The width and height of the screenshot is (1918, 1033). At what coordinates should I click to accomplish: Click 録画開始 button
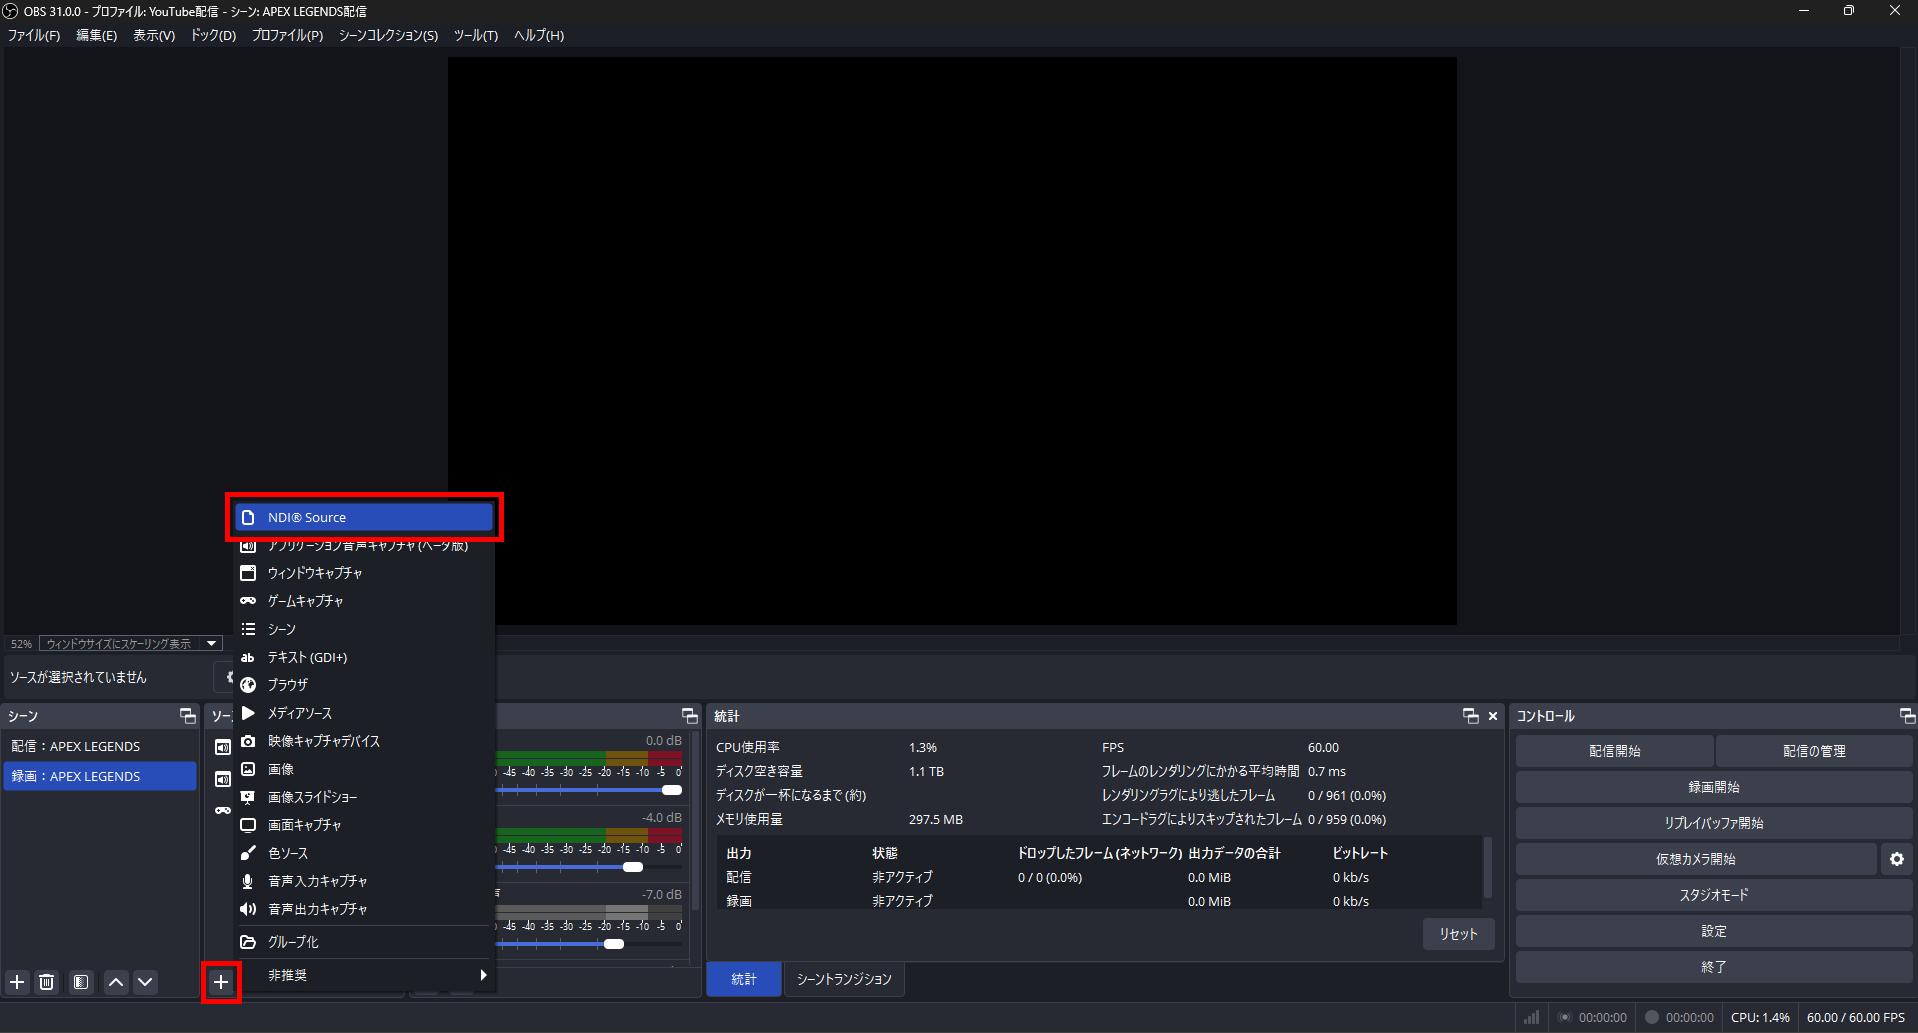click(x=1714, y=787)
